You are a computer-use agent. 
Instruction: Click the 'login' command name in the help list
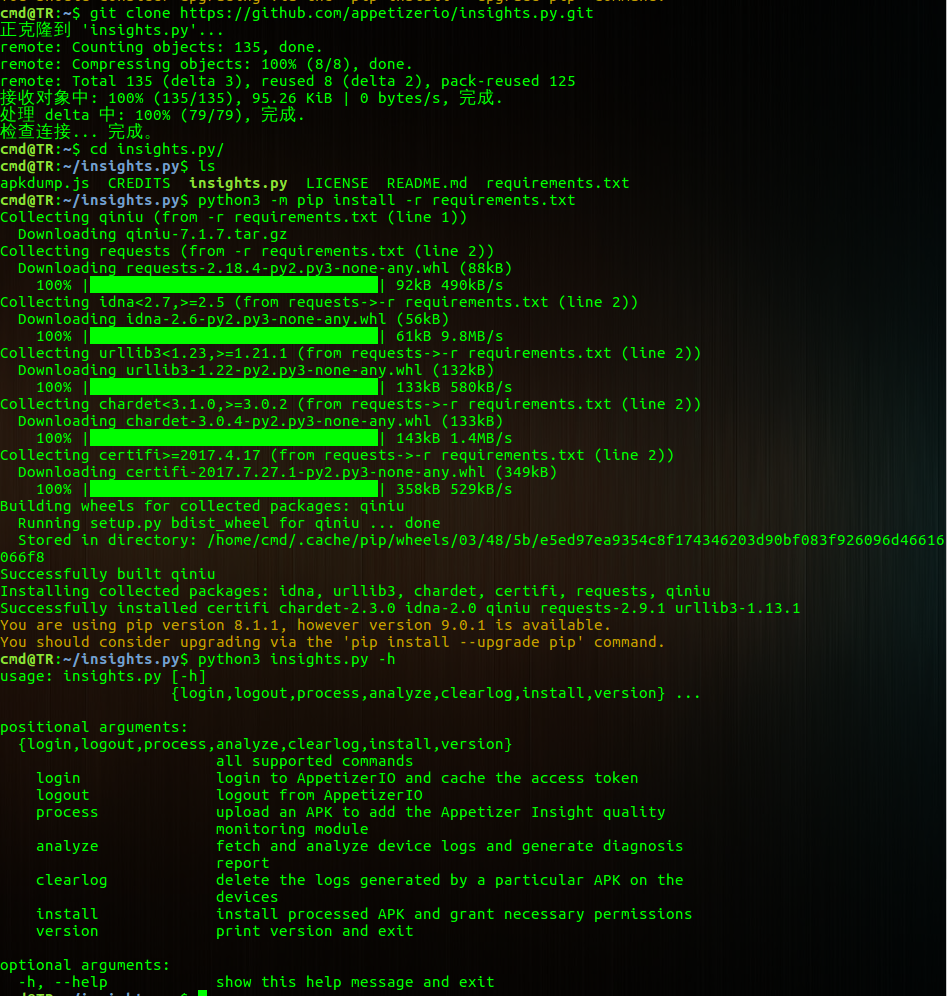pos(58,778)
